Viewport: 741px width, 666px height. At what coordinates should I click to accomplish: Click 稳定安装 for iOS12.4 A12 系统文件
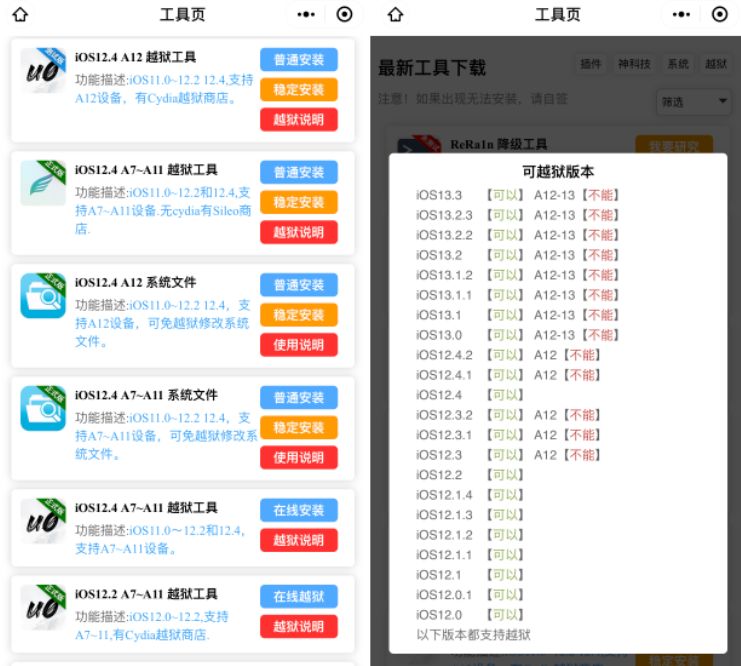coord(299,315)
